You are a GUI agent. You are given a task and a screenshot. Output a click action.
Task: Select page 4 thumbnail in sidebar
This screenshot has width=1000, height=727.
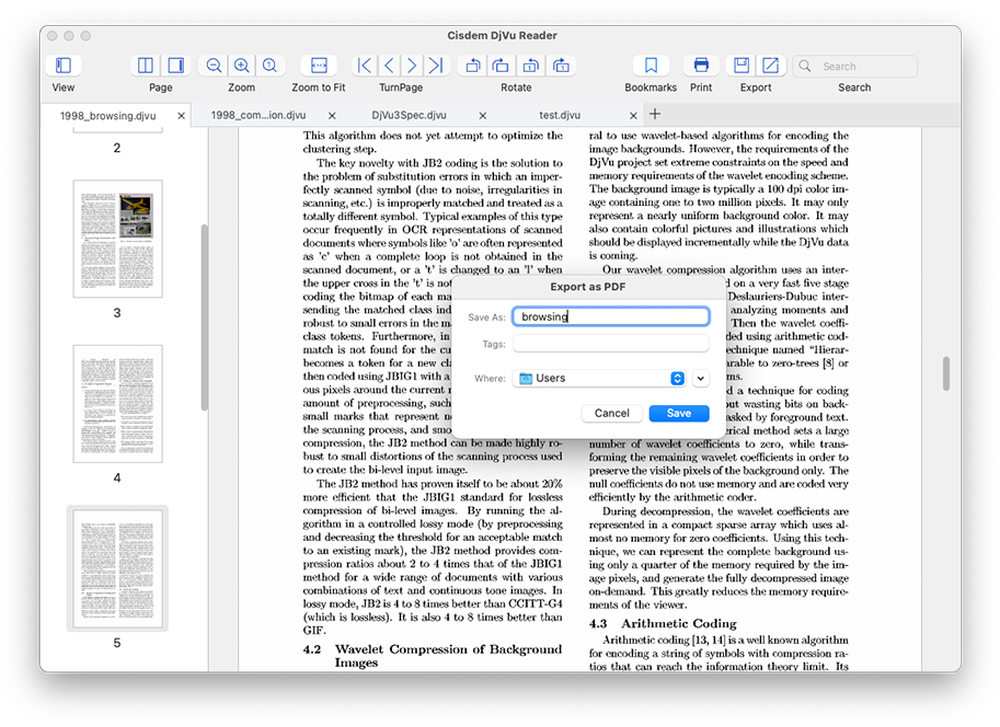click(x=117, y=404)
